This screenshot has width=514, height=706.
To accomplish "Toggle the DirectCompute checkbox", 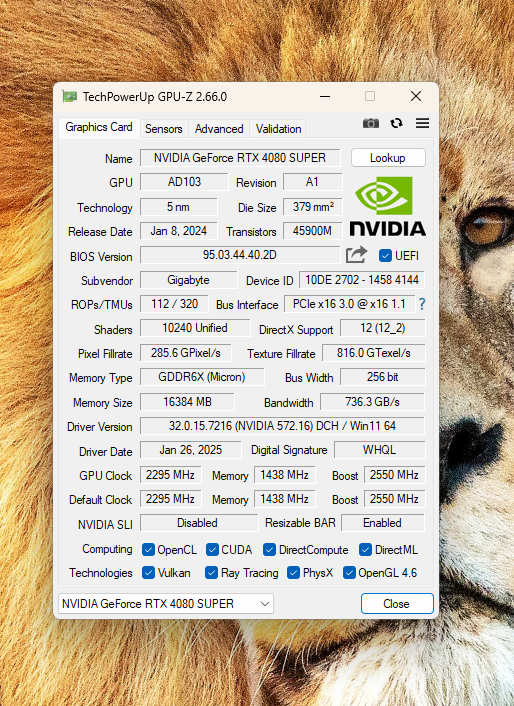I will click(269, 549).
